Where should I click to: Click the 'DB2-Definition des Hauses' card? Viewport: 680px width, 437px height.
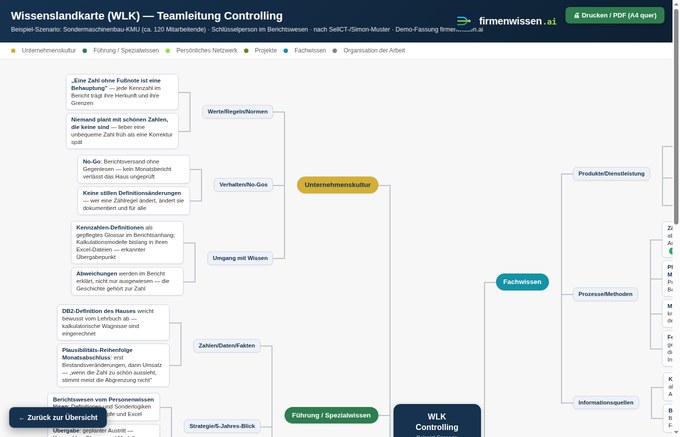coord(113,323)
